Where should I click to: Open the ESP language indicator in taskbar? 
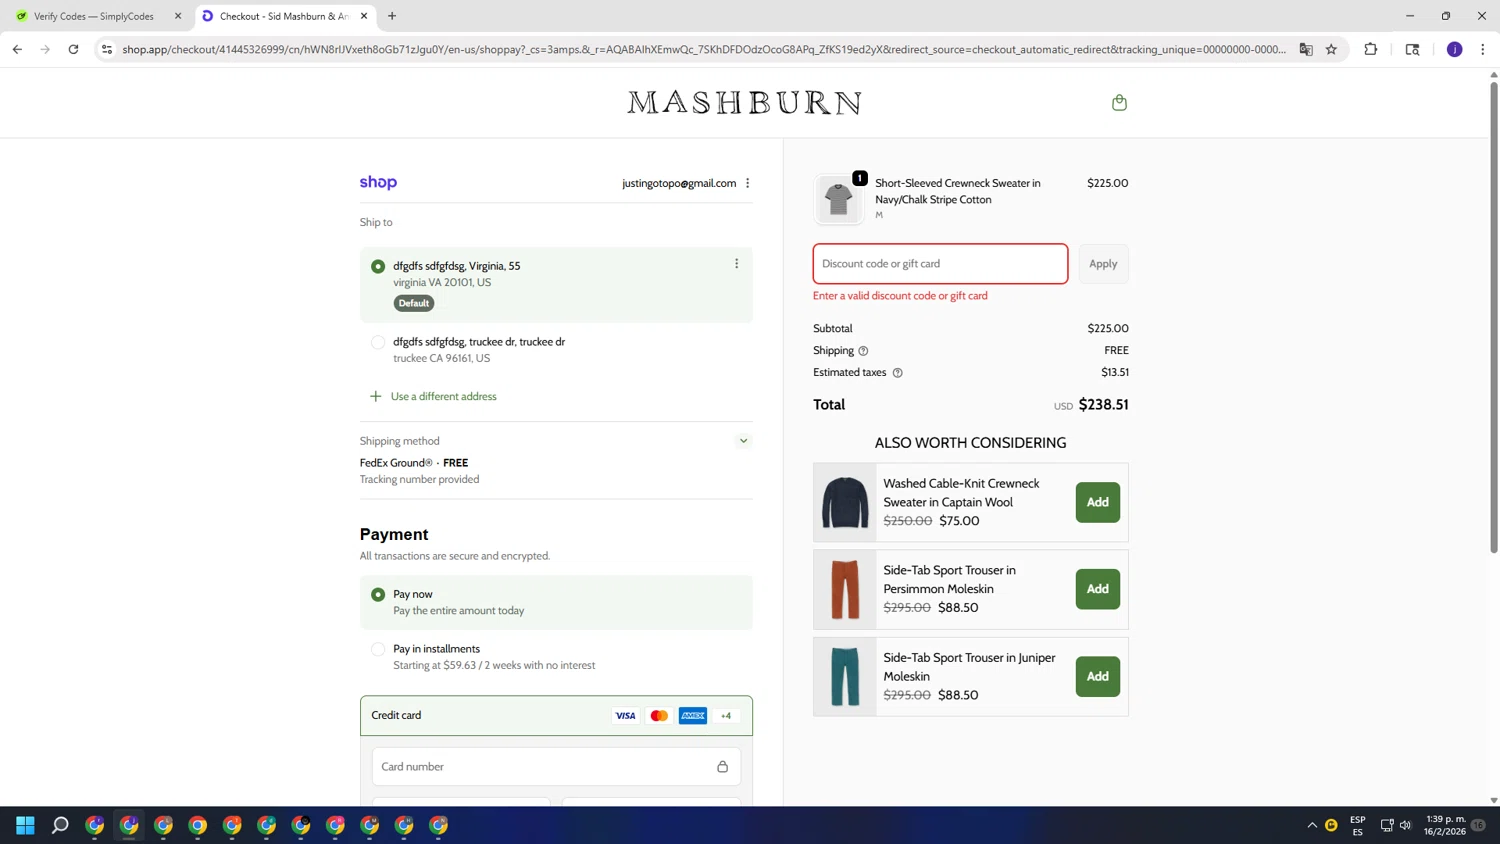click(1357, 825)
